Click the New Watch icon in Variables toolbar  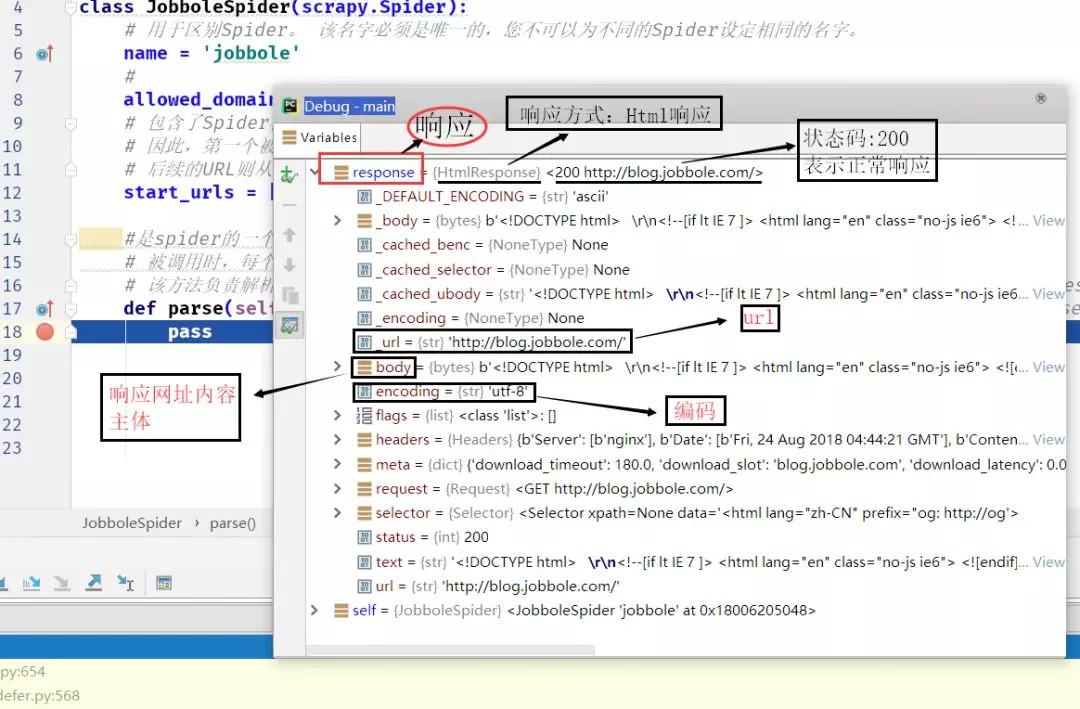click(289, 176)
